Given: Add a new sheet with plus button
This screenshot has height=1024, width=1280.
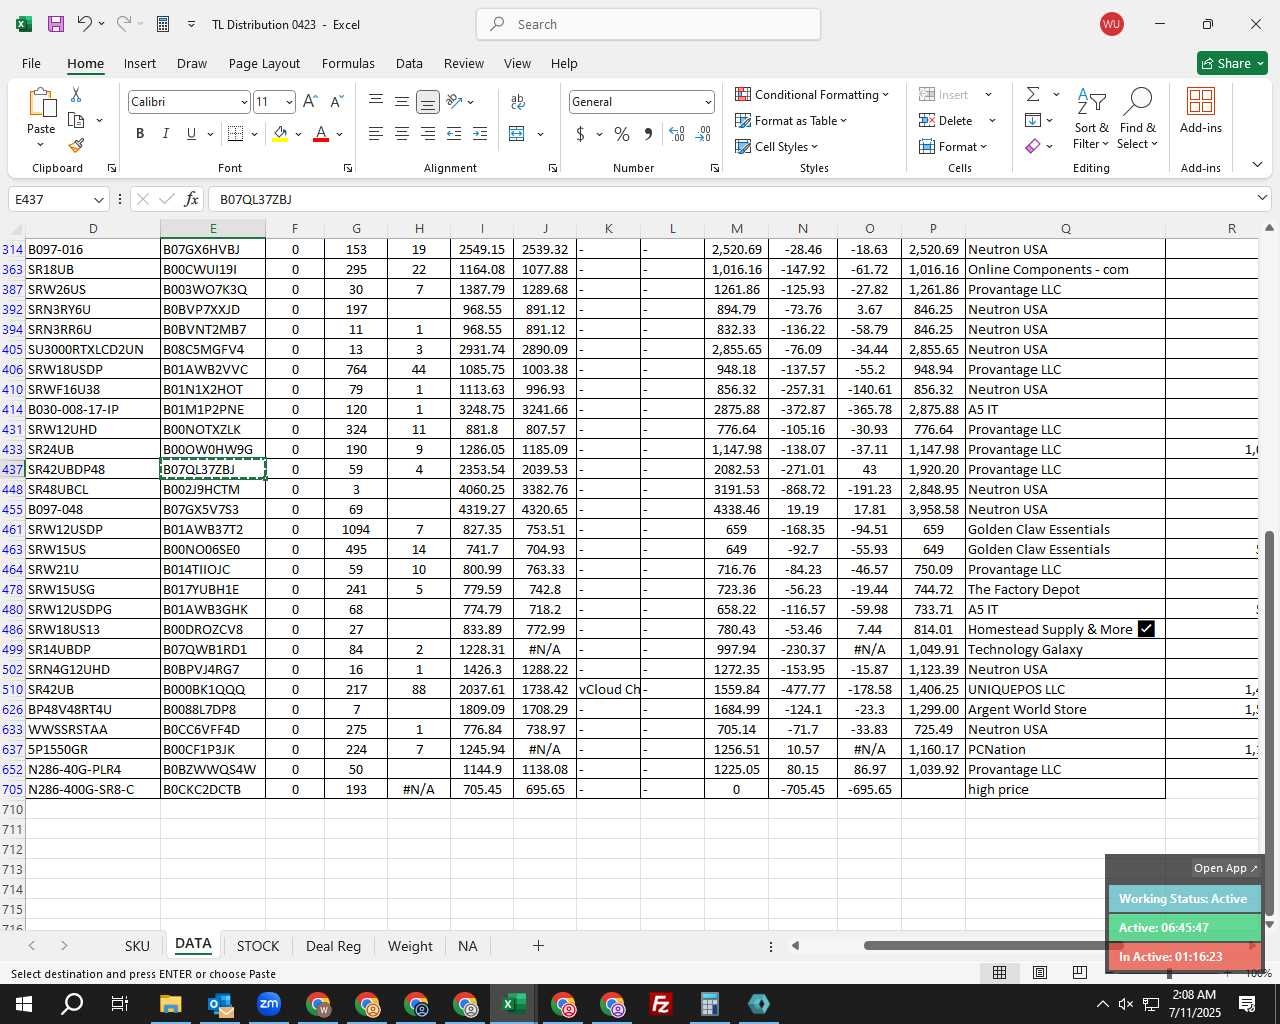Looking at the screenshot, I should (x=538, y=945).
